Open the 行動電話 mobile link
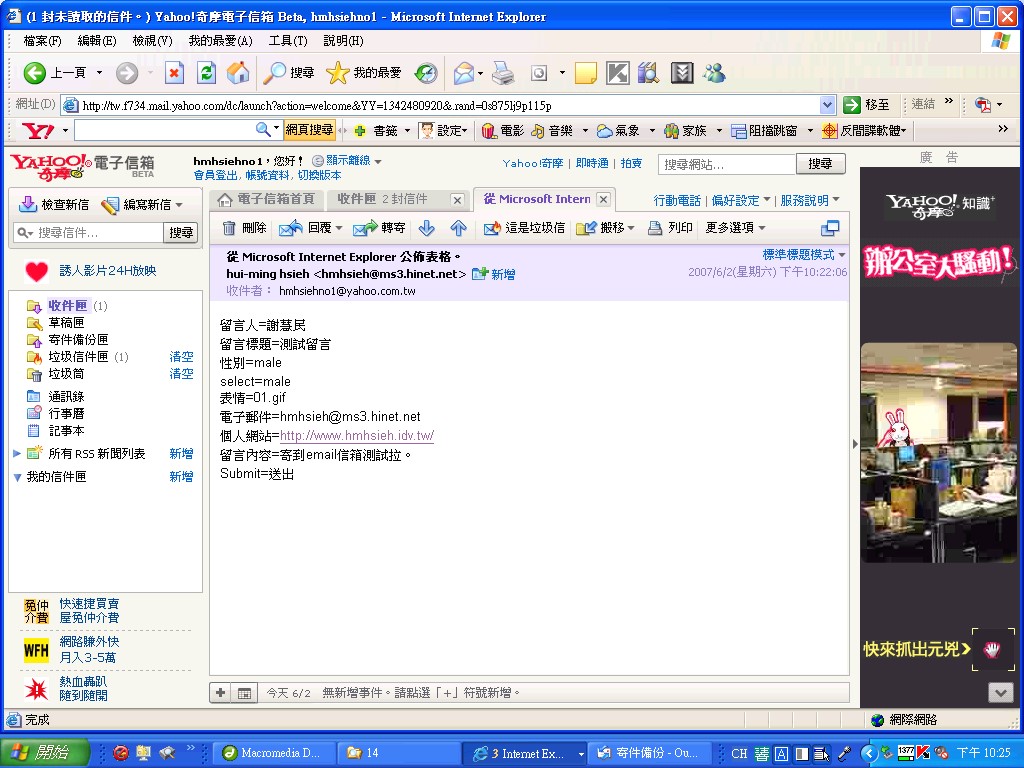 pos(677,200)
